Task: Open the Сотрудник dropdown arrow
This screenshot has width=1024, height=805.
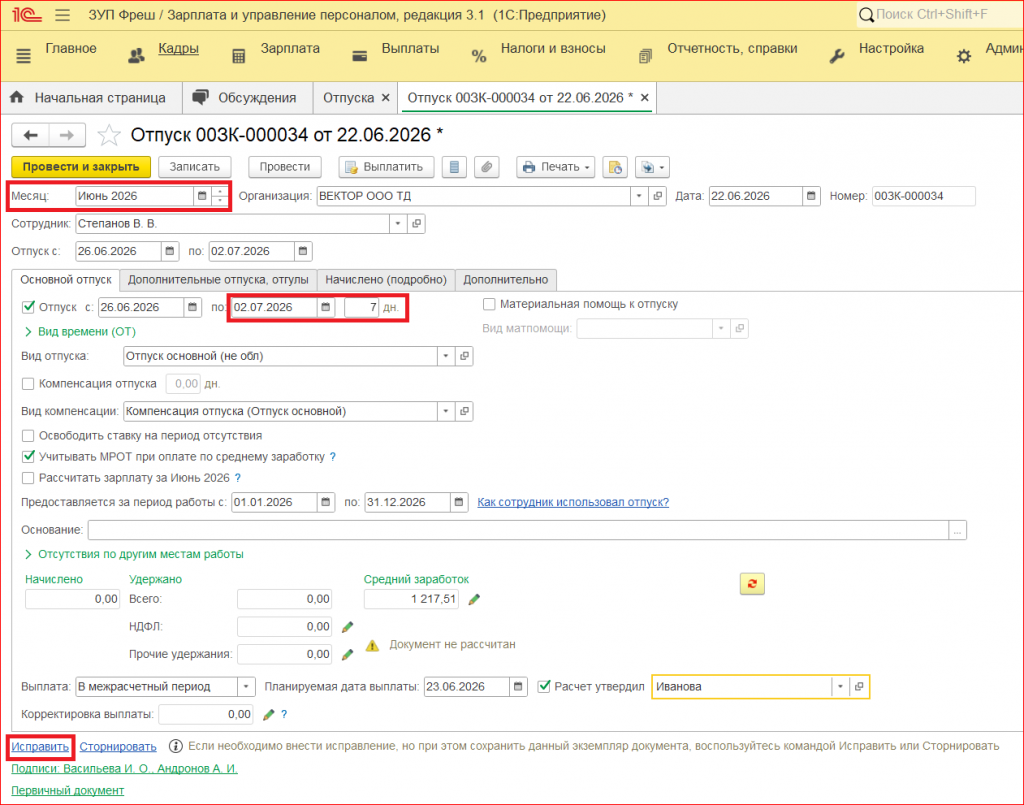Action: click(x=398, y=224)
